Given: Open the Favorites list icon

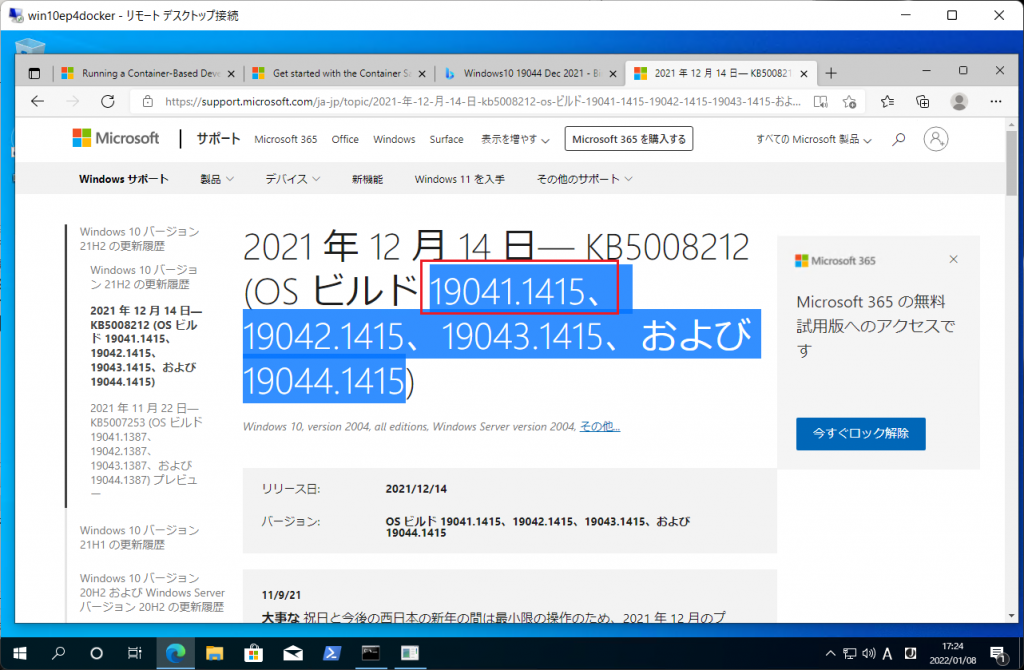Looking at the screenshot, I should point(887,101).
